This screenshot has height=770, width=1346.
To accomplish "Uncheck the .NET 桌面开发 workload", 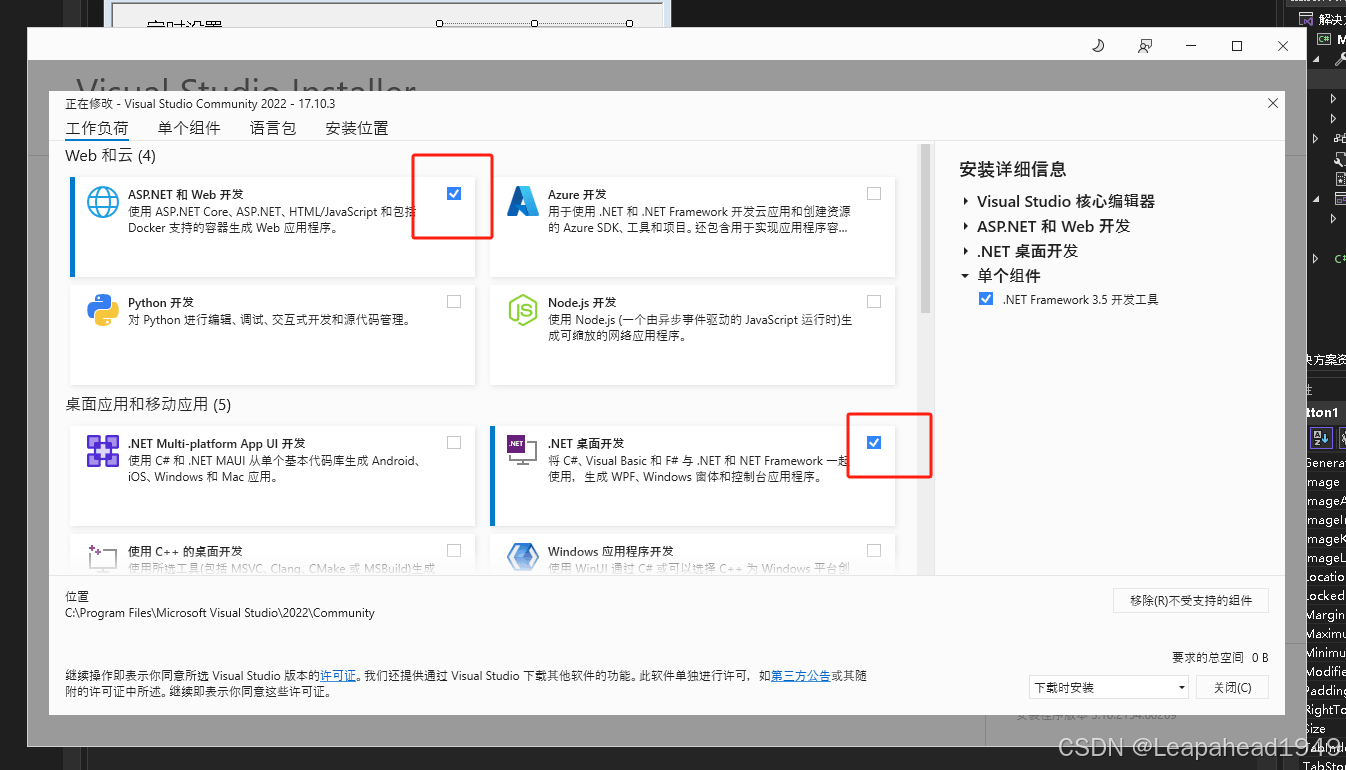I will pyautogui.click(x=874, y=442).
